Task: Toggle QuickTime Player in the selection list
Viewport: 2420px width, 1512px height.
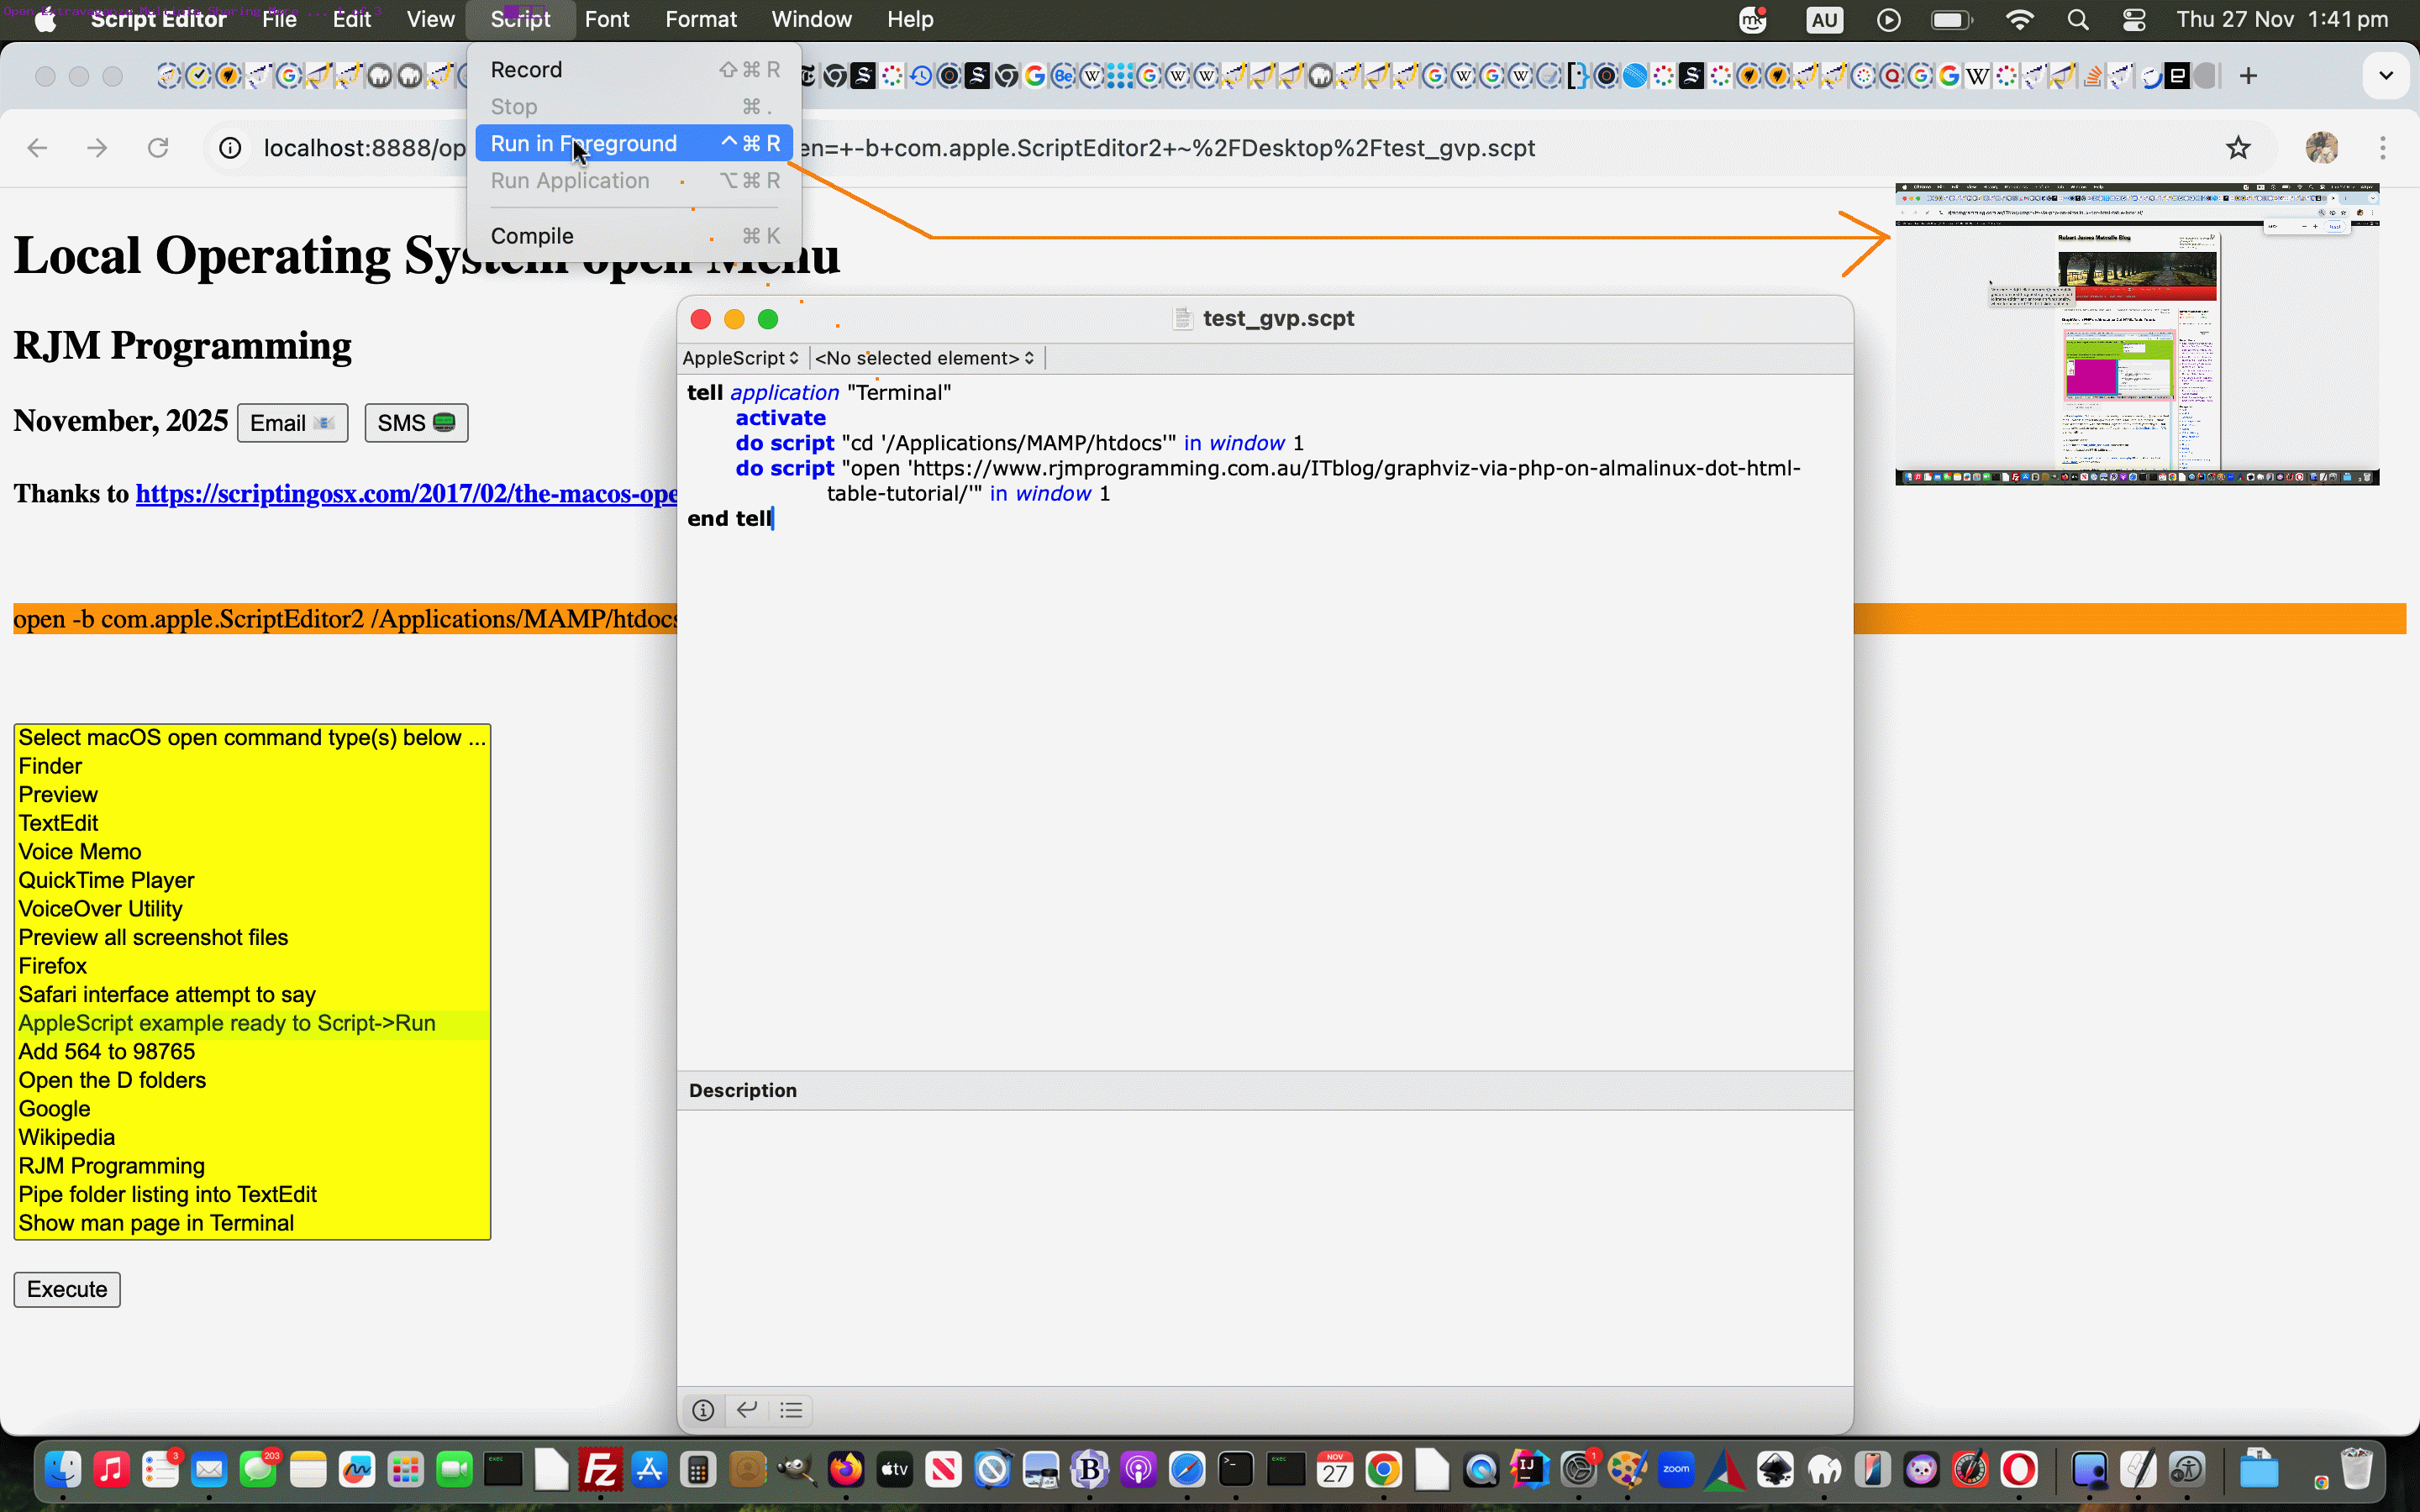Action: point(106,879)
